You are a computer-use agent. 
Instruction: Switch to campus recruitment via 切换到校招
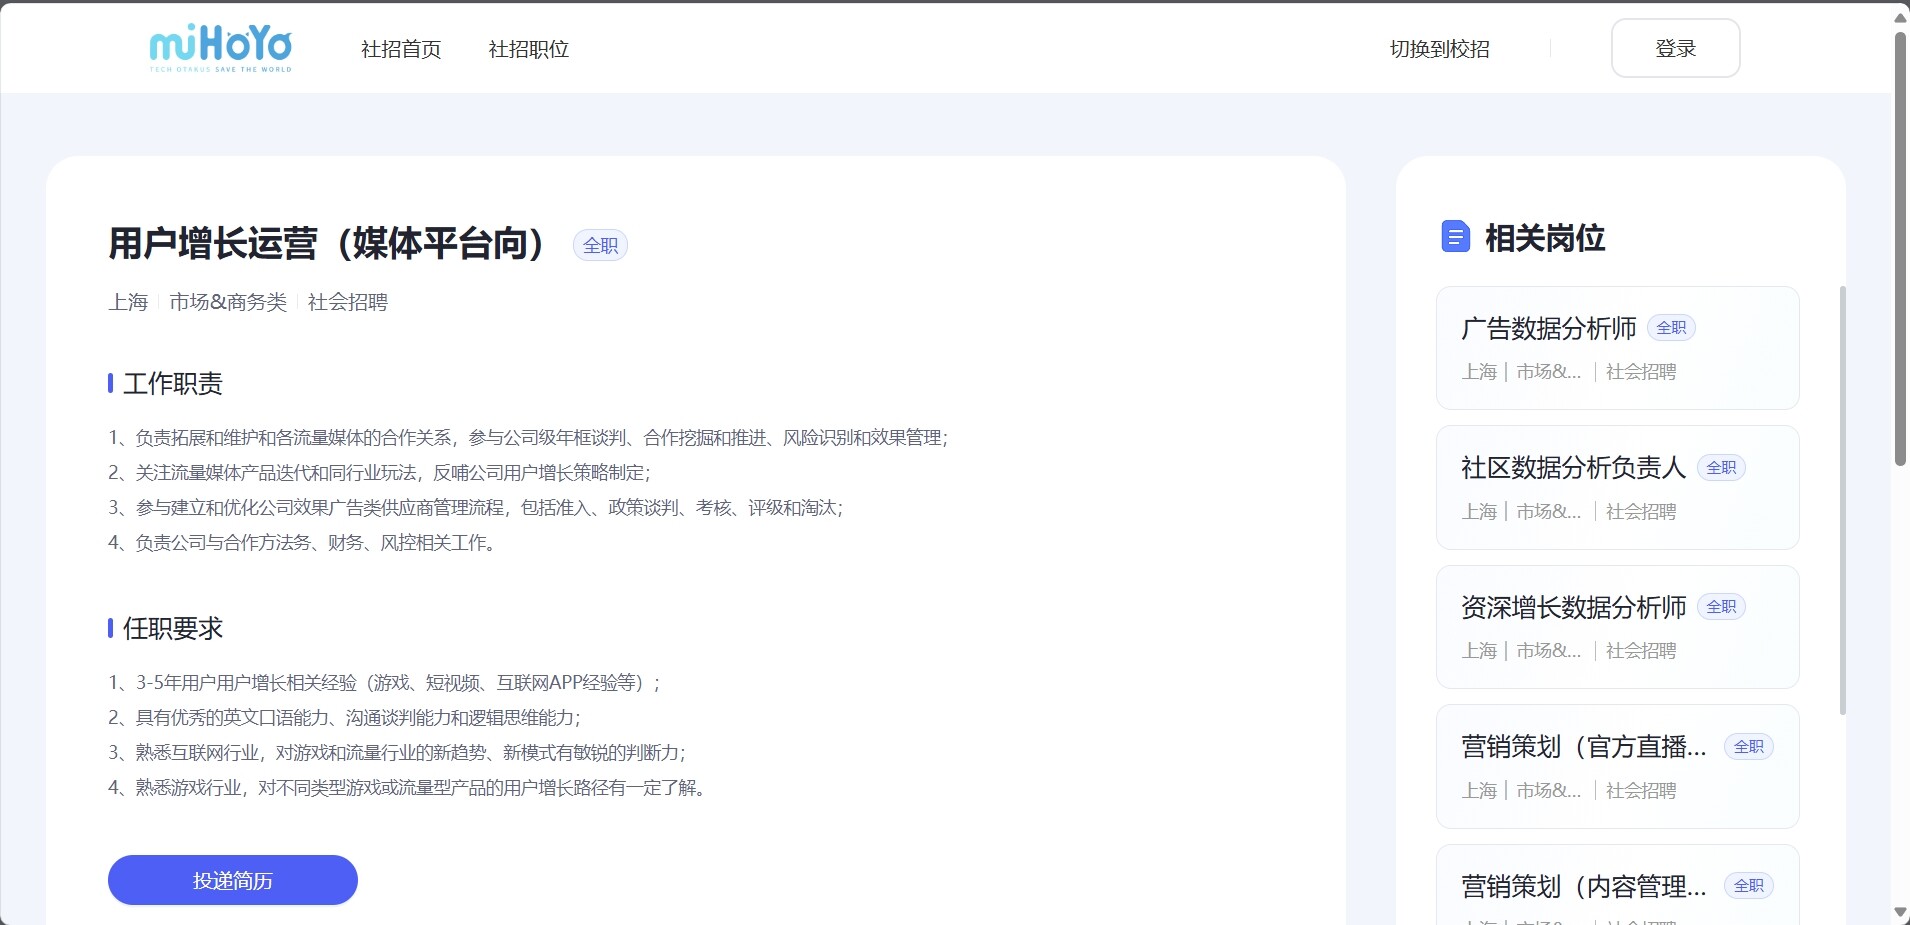pyautogui.click(x=1439, y=49)
